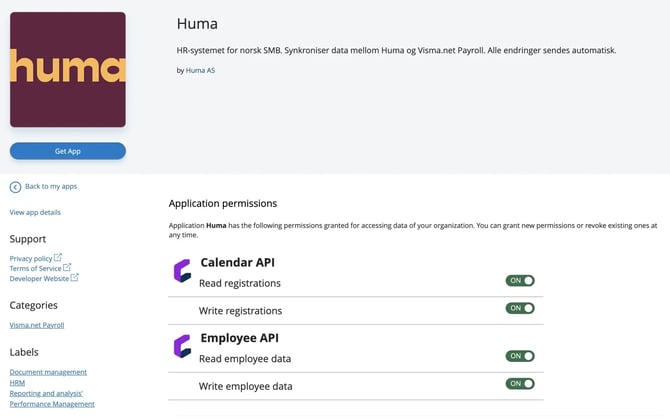Viewport: 670px width, 419px height.
Task: Click the Calendar API logo icon
Action: (182, 271)
